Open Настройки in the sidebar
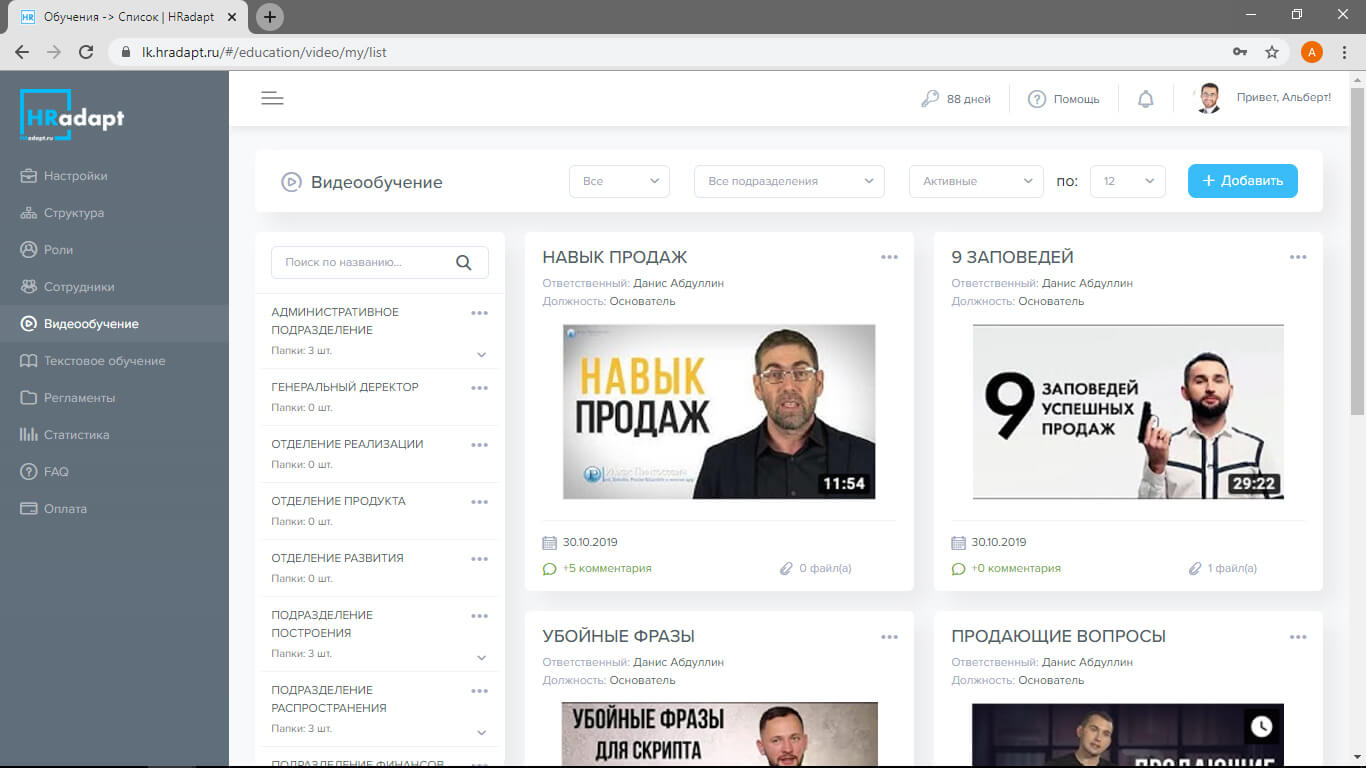 (x=114, y=176)
